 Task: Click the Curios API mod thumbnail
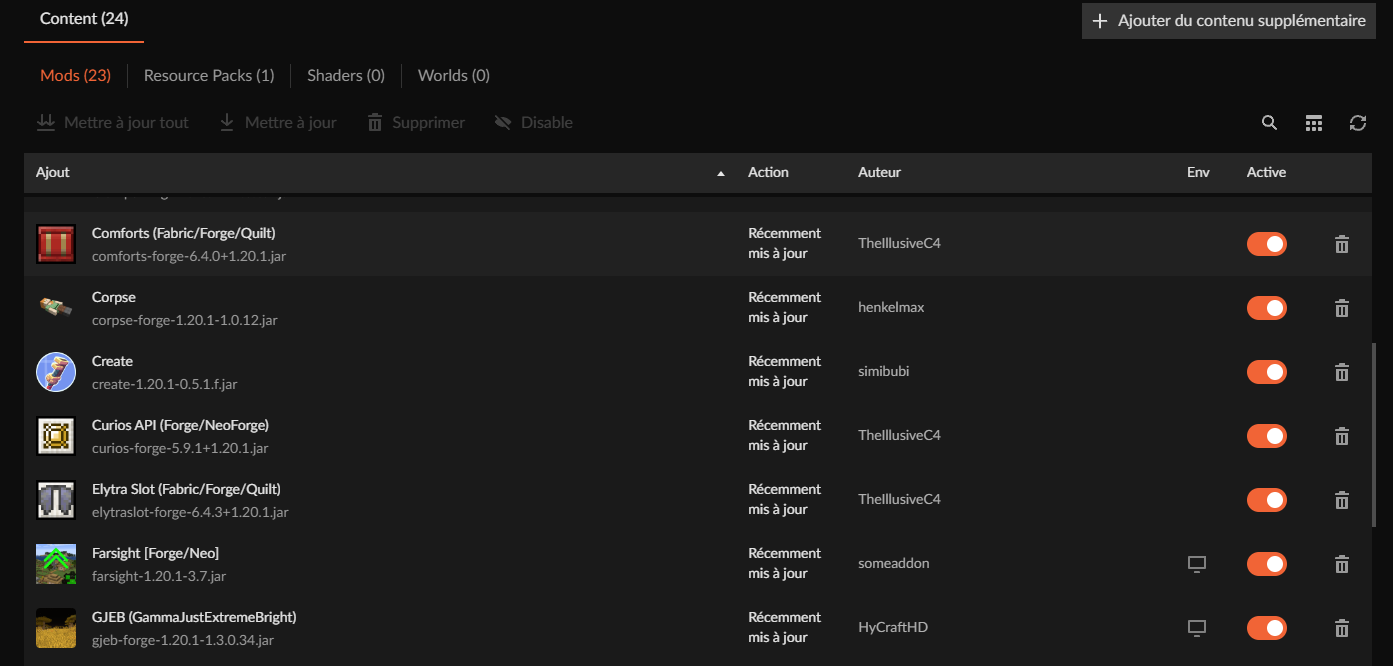pos(56,436)
